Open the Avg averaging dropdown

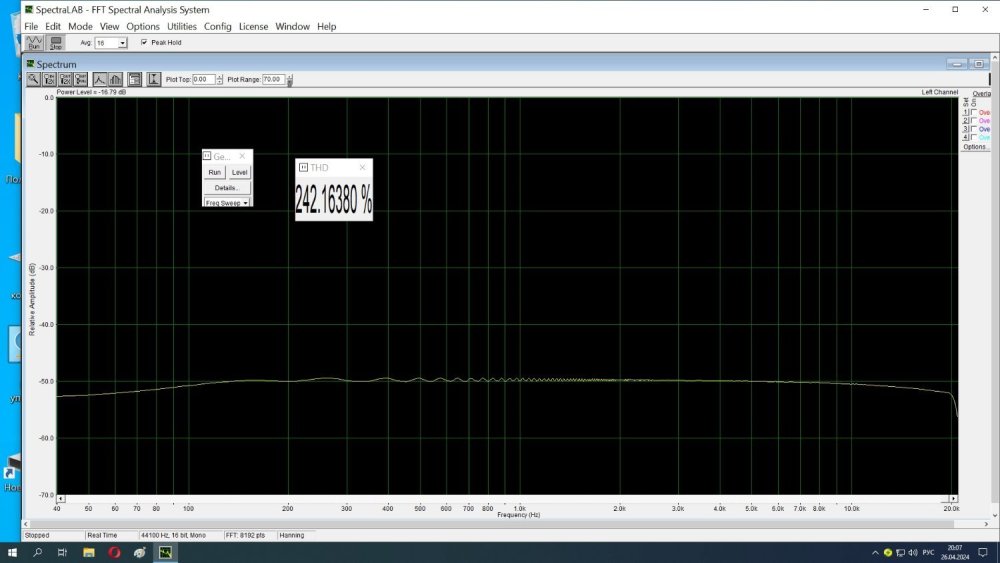[122, 43]
